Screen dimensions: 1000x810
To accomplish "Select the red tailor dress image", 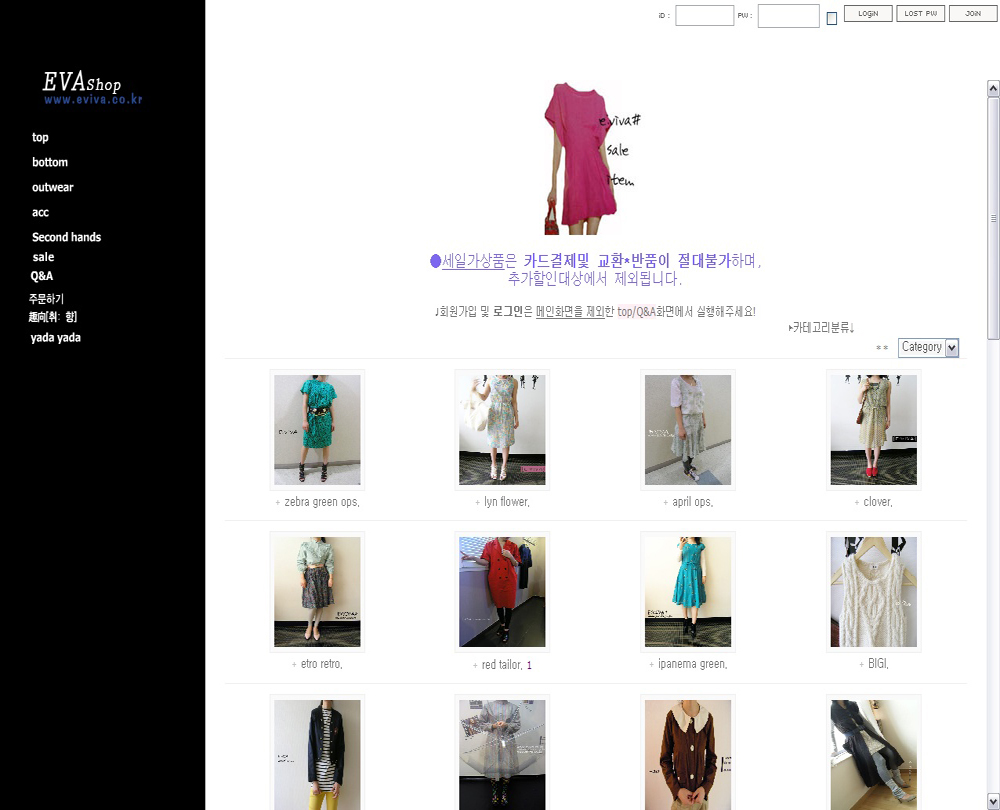I will coord(502,592).
